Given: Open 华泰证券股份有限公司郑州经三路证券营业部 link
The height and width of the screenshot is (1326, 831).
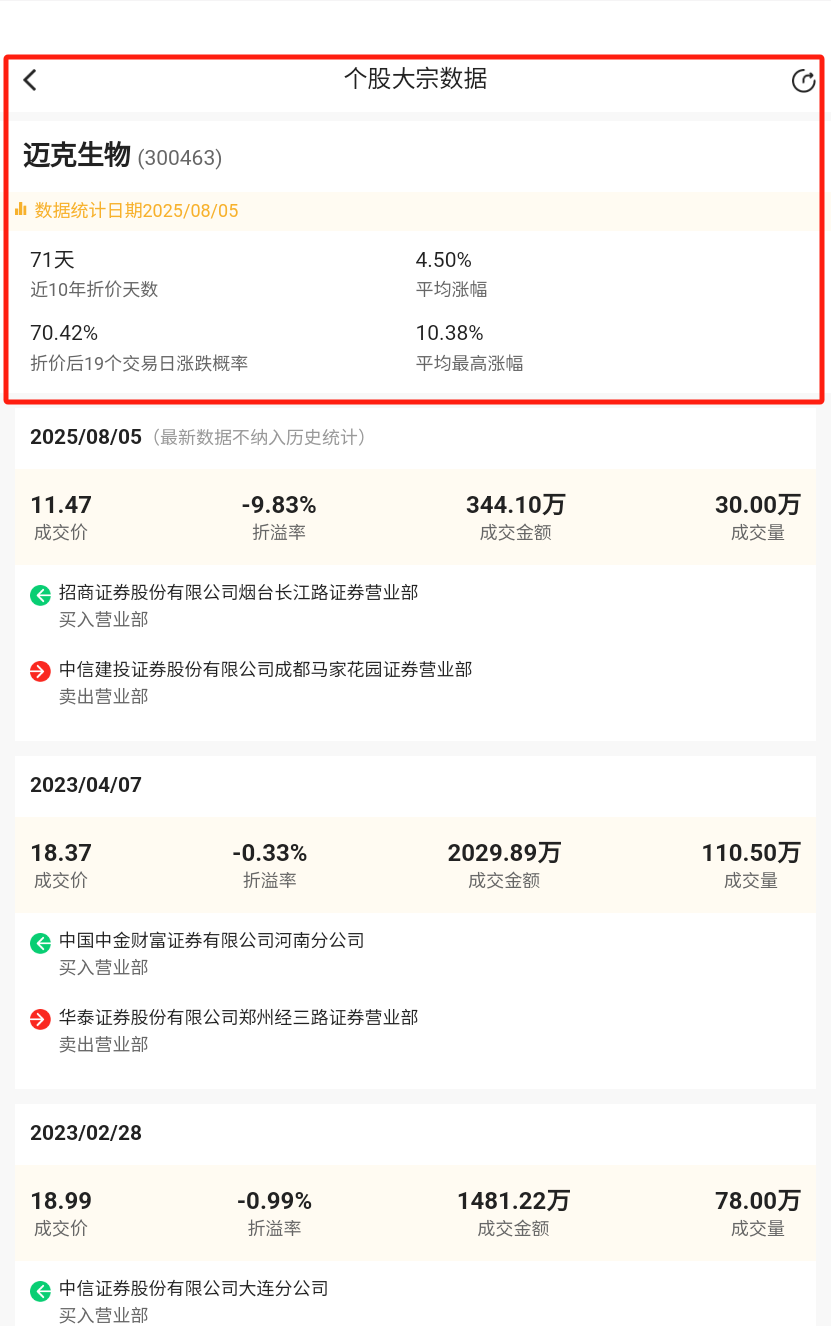Looking at the screenshot, I should 238,1017.
